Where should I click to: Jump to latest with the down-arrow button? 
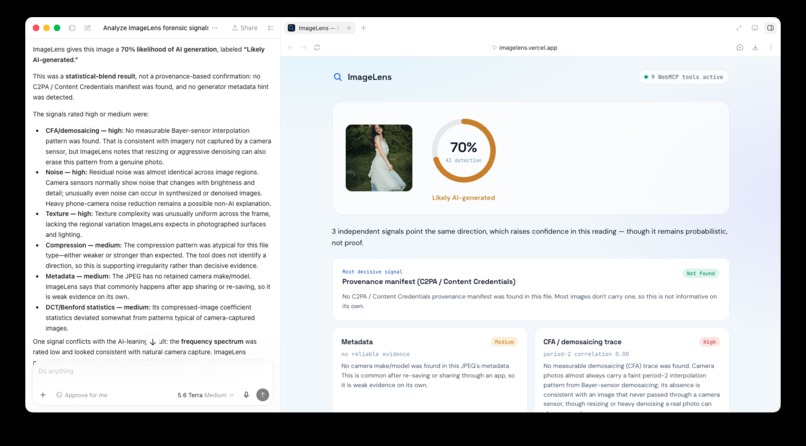pos(153,342)
